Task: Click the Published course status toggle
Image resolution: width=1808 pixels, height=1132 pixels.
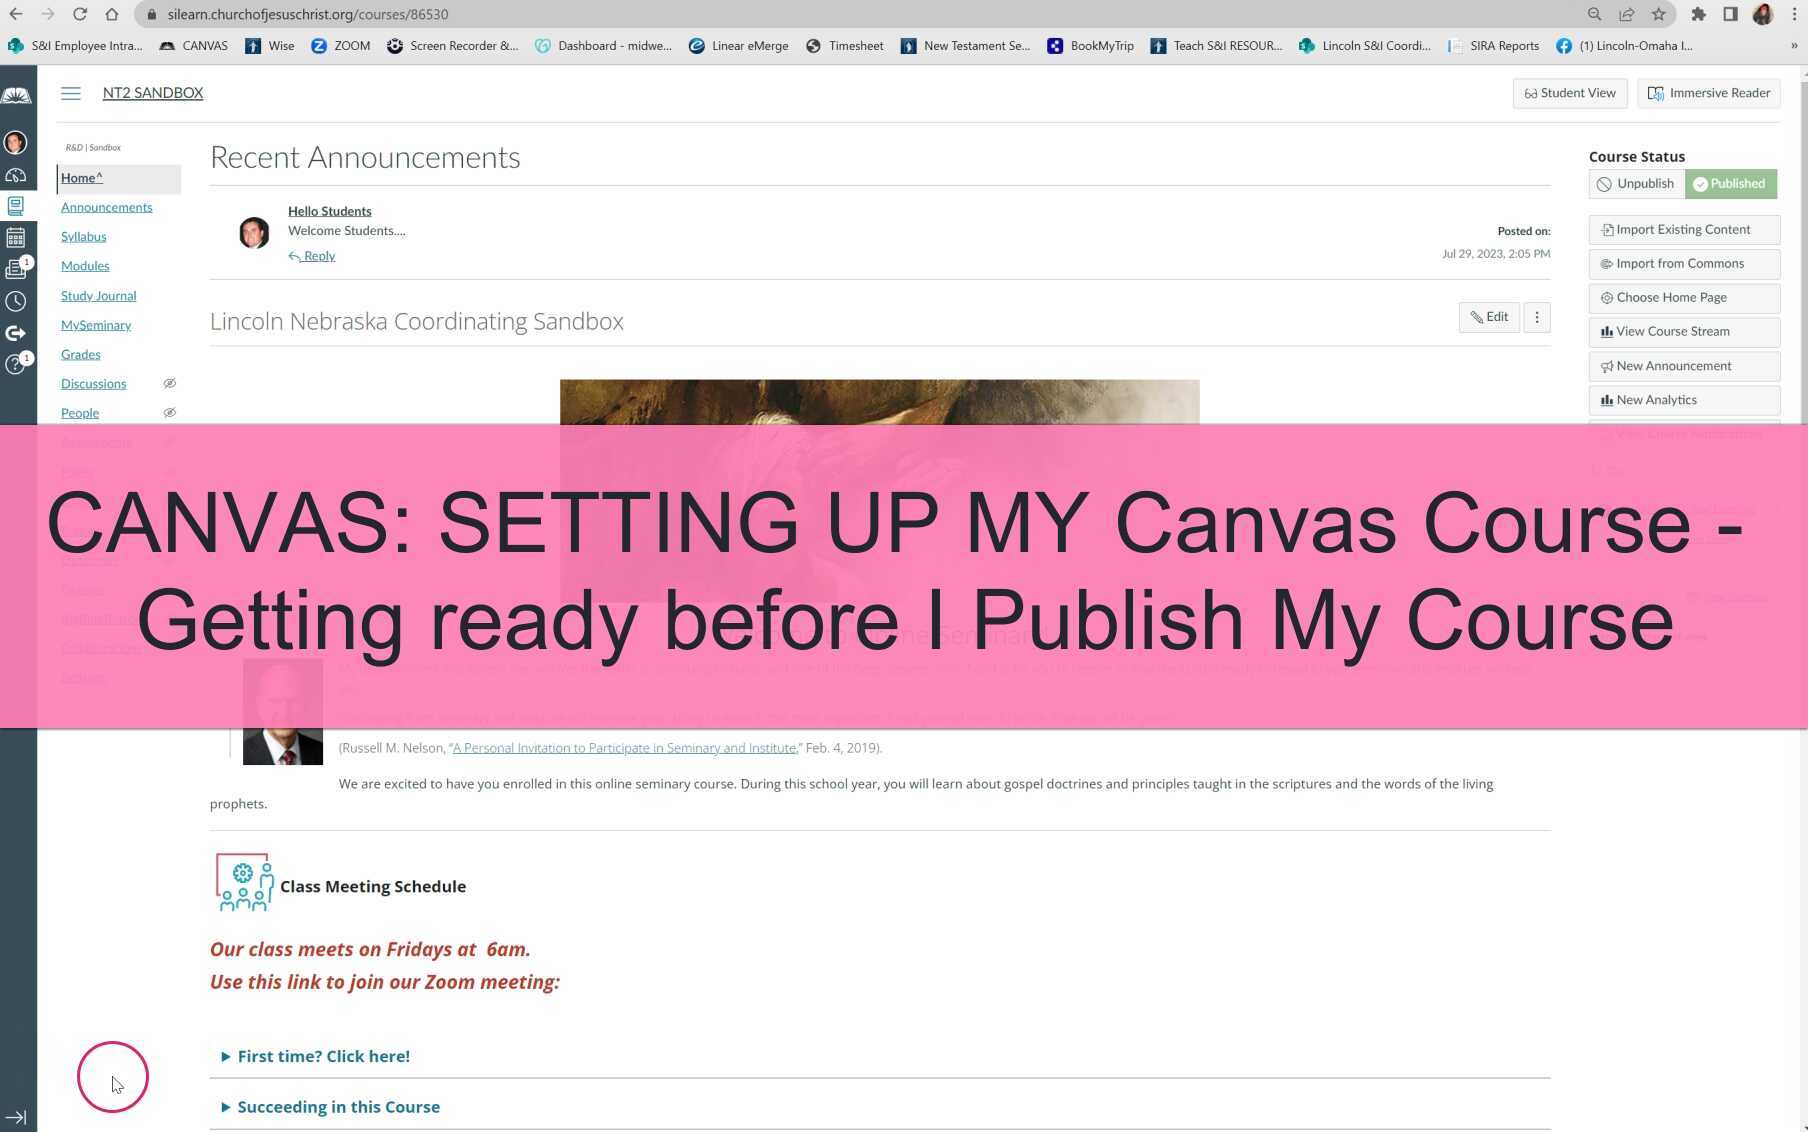Action: point(1730,183)
